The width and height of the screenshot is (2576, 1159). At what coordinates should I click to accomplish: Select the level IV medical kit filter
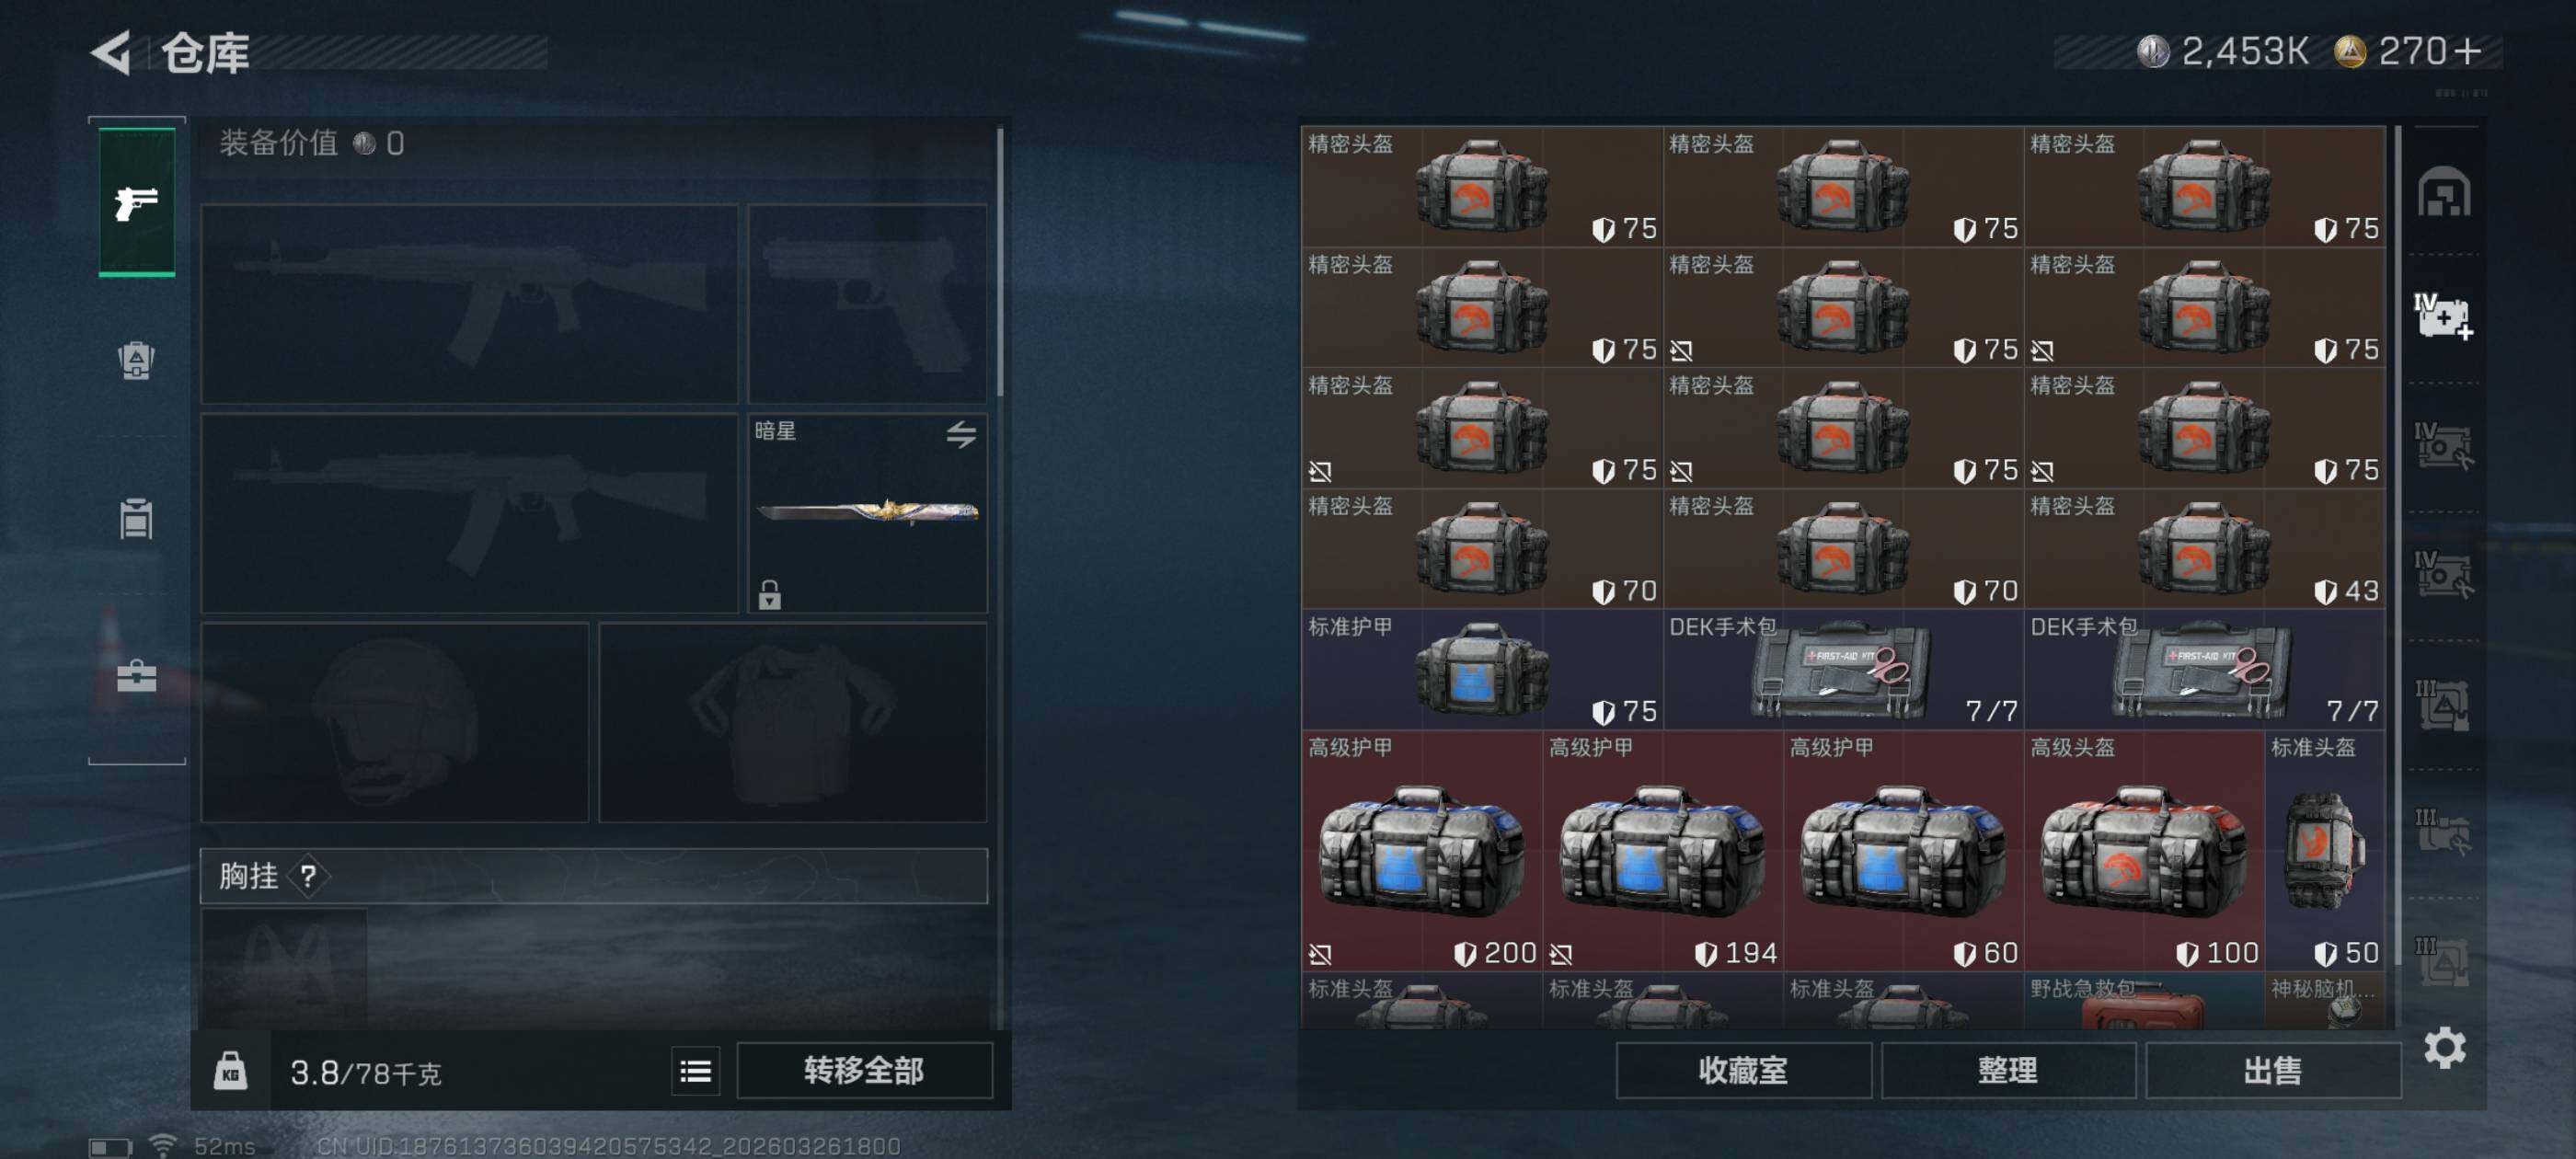(x=2444, y=317)
